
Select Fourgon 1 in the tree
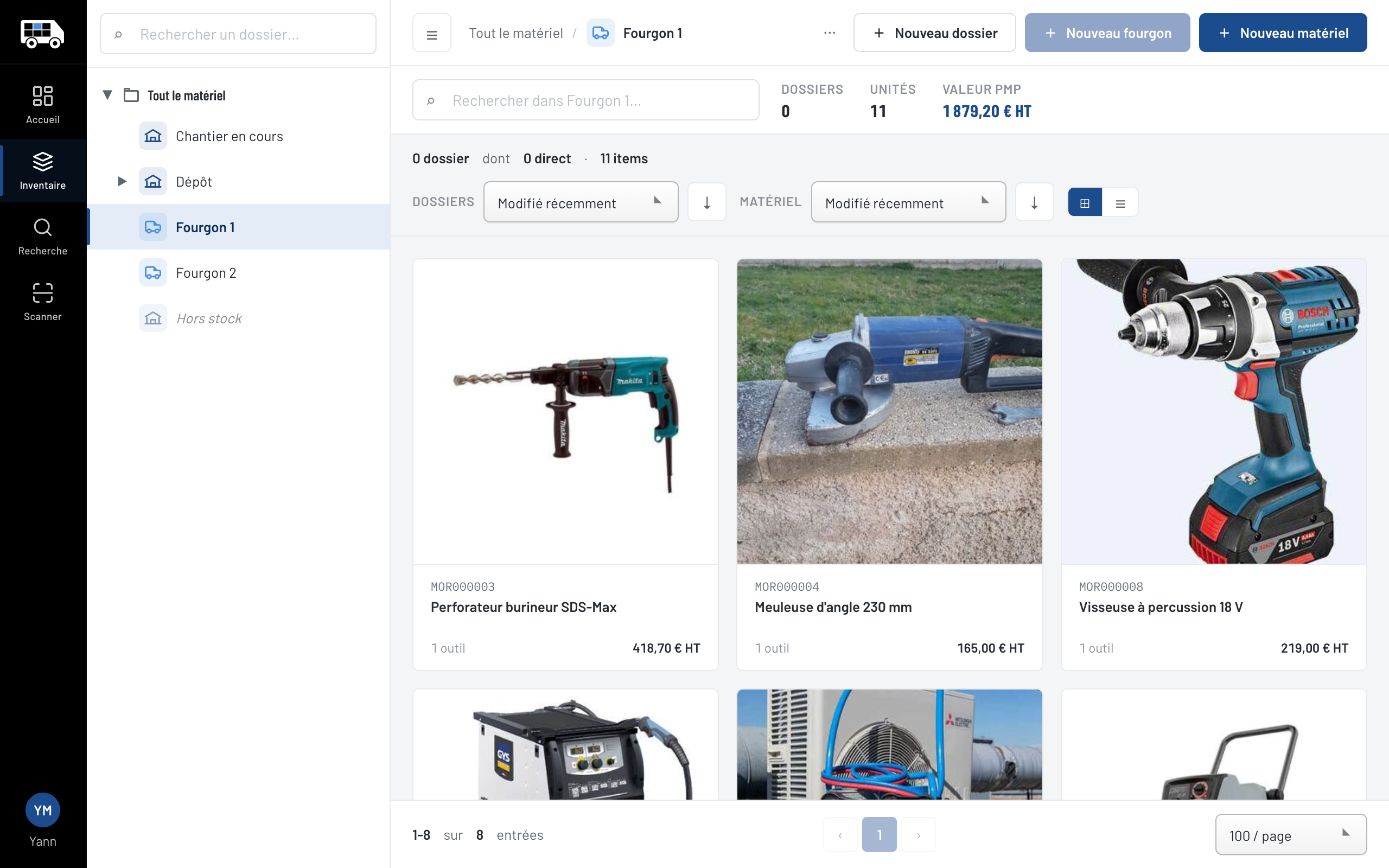click(x=239, y=227)
